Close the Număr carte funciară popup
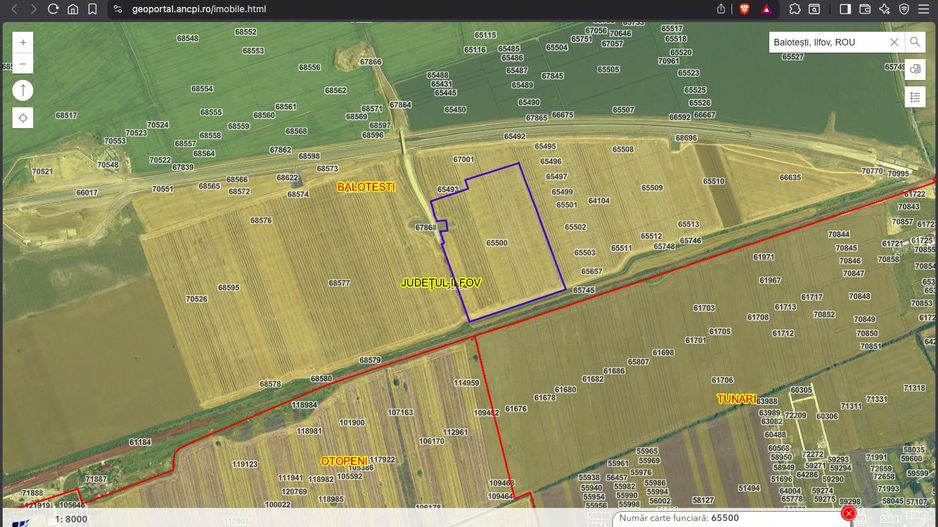Image resolution: width=938 pixels, height=527 pixels. click(848, 513)
